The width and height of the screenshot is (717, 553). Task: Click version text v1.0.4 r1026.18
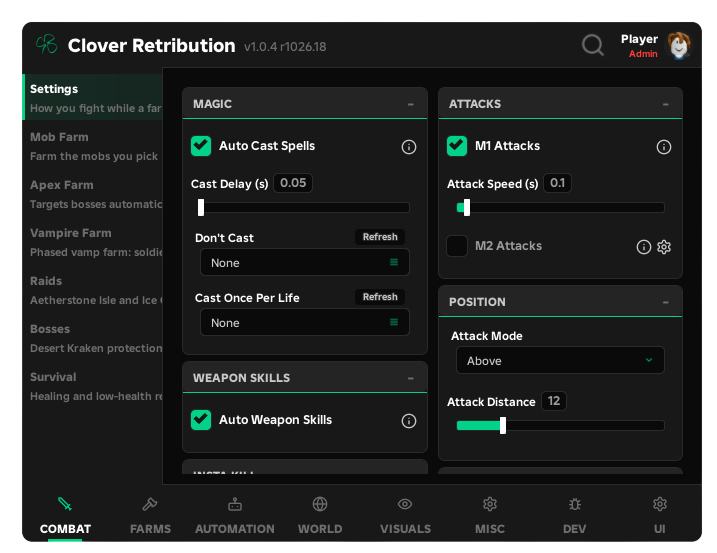(x=285, y=47)
